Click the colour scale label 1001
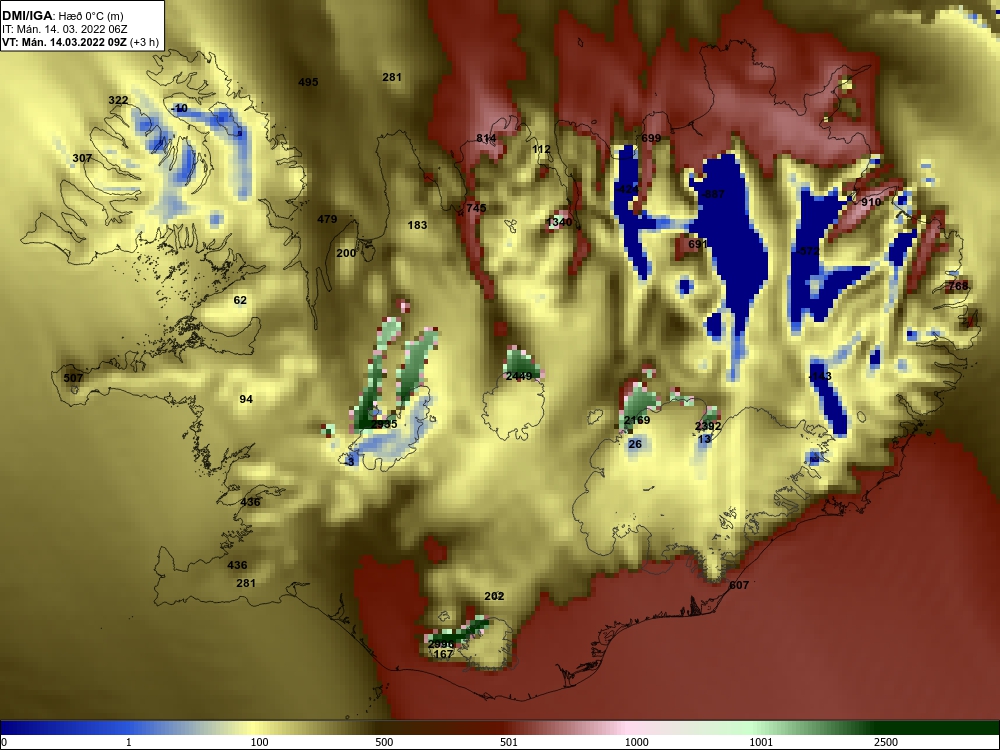The height and width of the screenshot is (750, 1000). coord(761,742)
